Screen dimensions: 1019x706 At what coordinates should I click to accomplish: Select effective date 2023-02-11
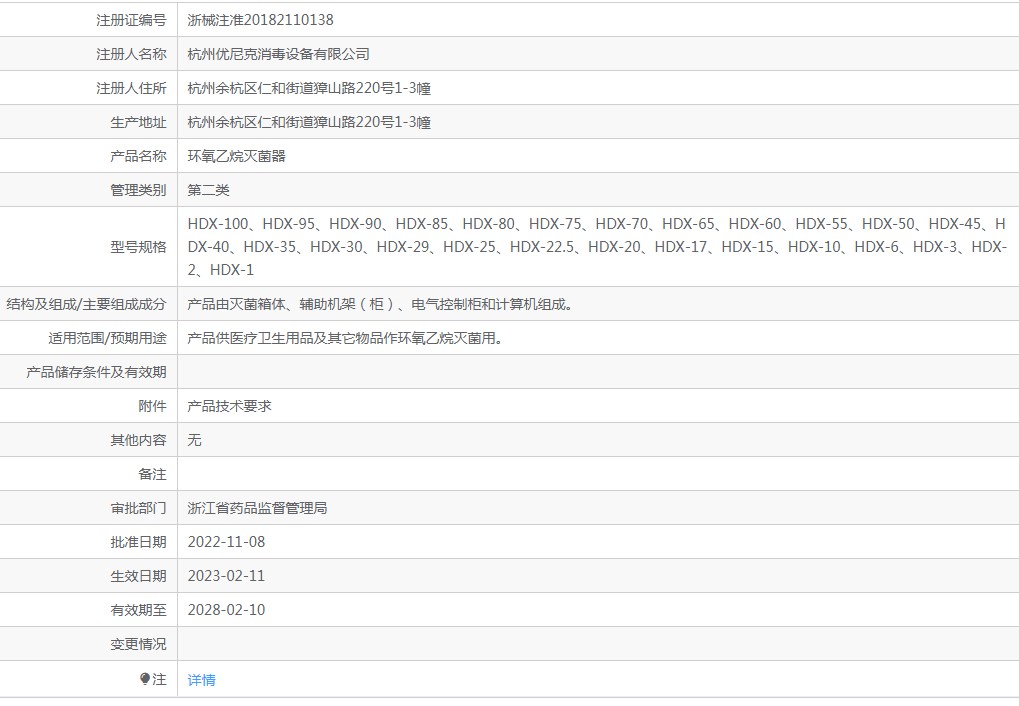click(226, 576)
